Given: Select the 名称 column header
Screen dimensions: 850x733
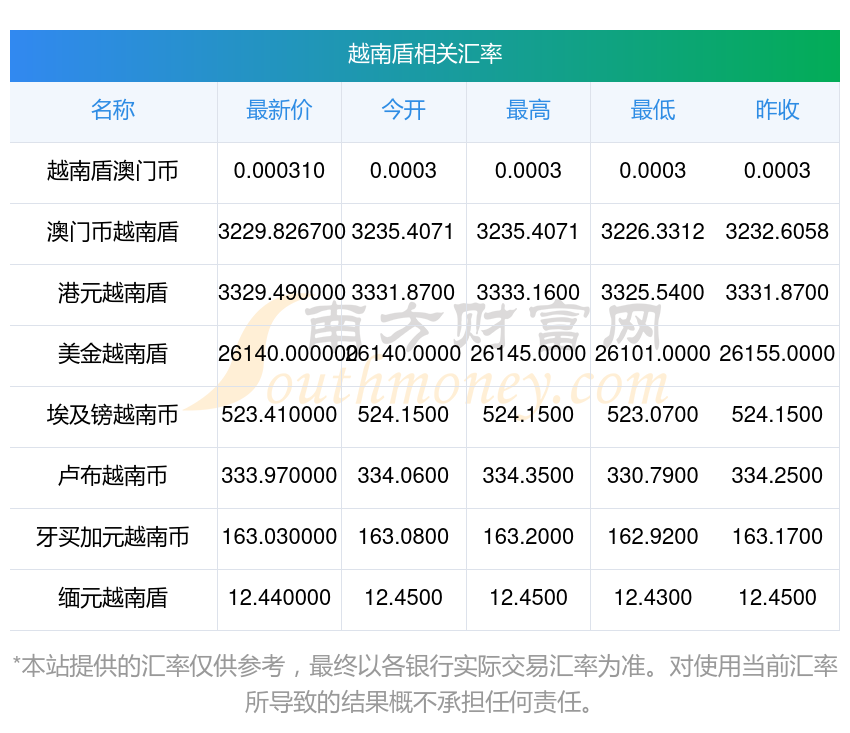Looking at the screenshot, I should pyautogui.click(x=113, y=110).
